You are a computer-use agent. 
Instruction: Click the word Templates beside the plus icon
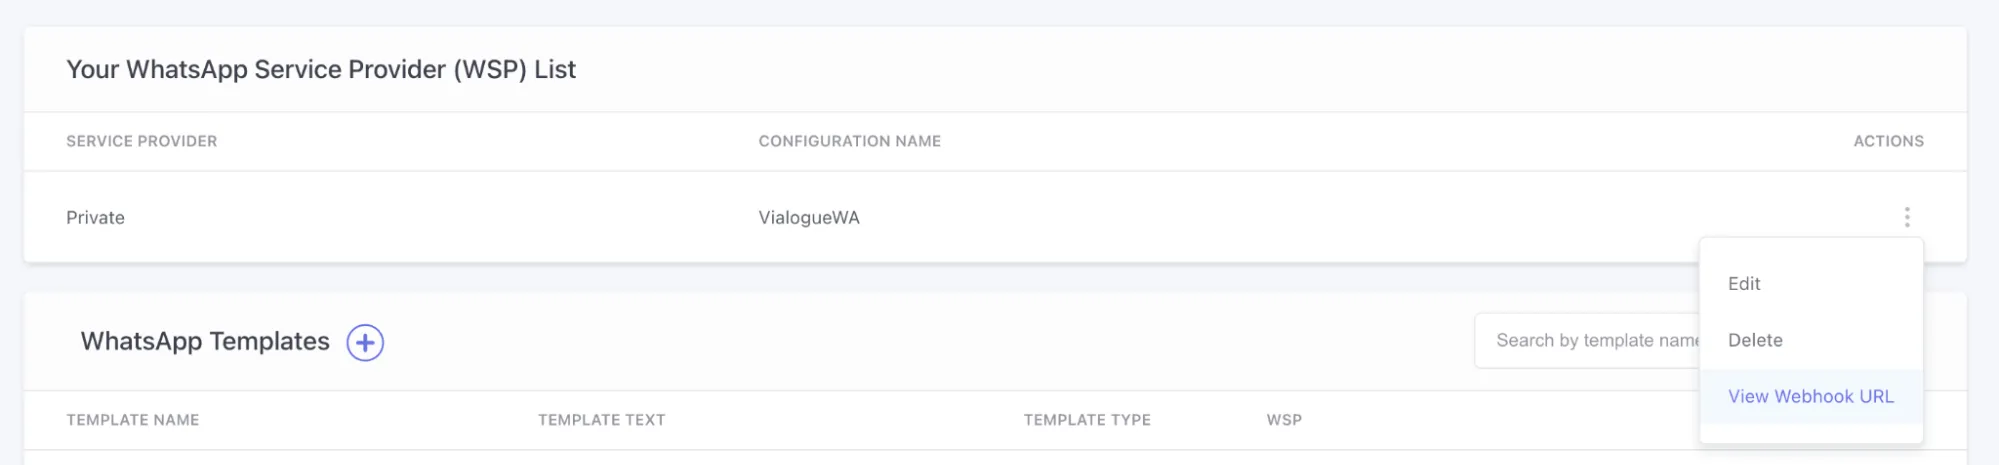(x=269, y=342)
